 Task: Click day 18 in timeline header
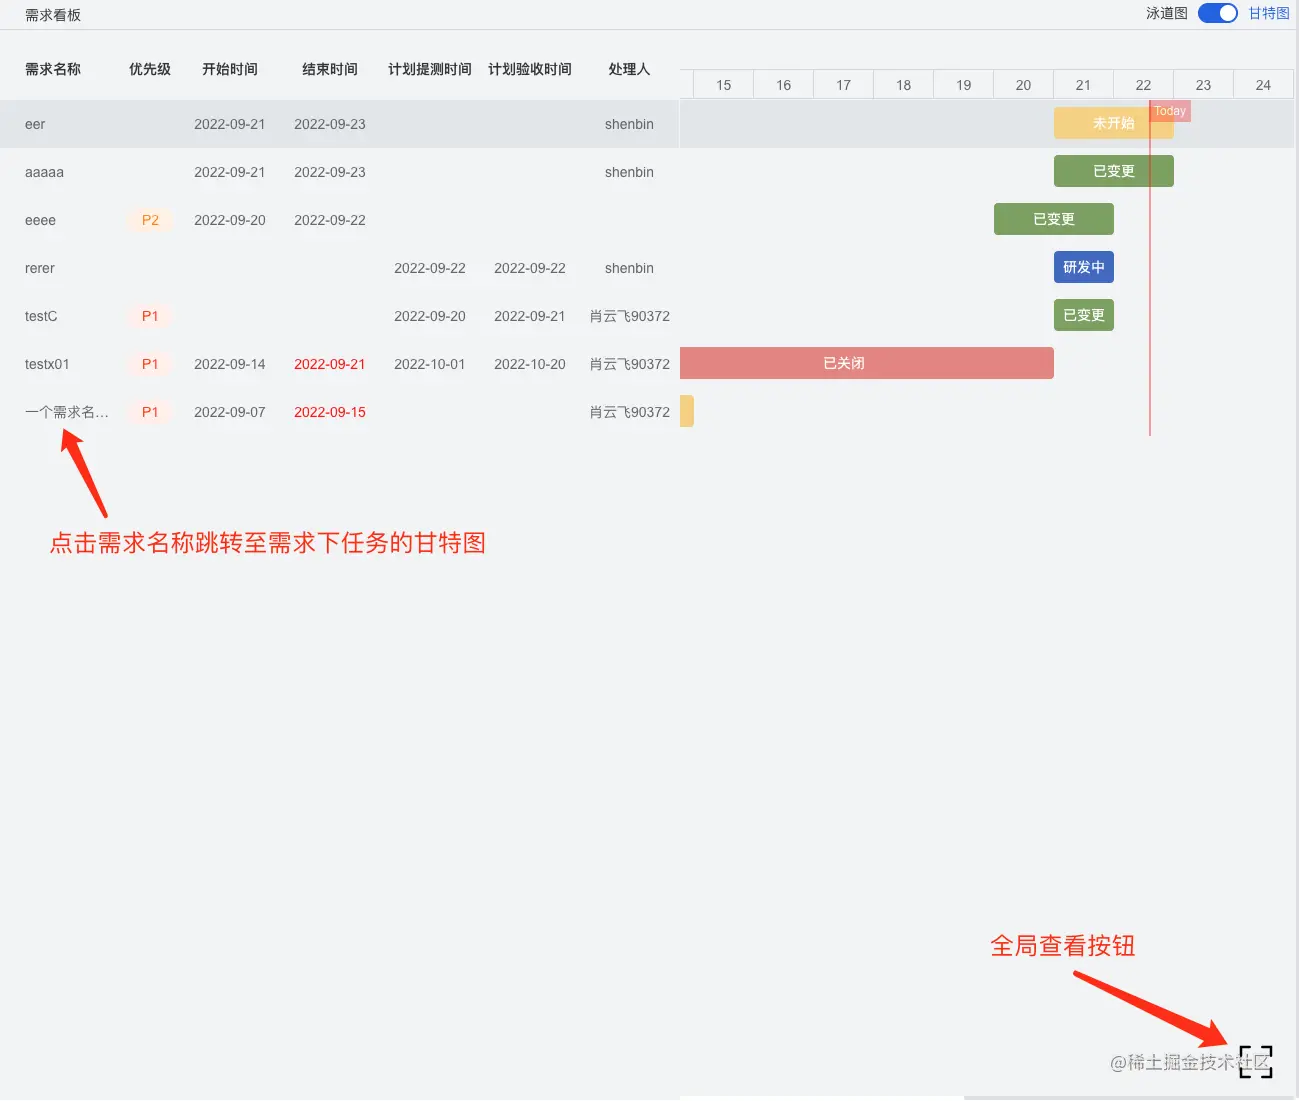(904, 85)
